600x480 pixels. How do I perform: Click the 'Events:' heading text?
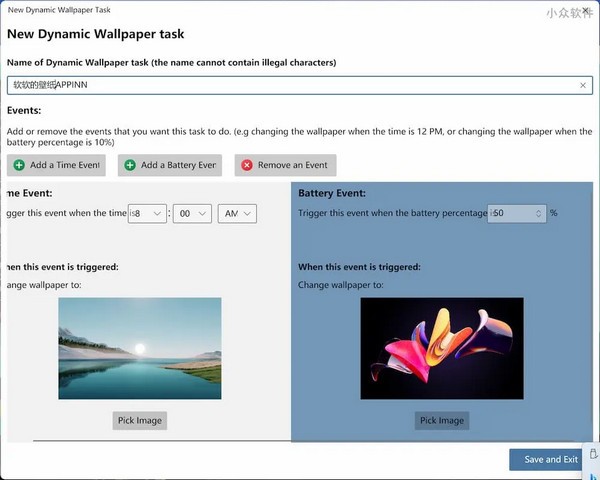pyautogui.click(x=24, y=111)
